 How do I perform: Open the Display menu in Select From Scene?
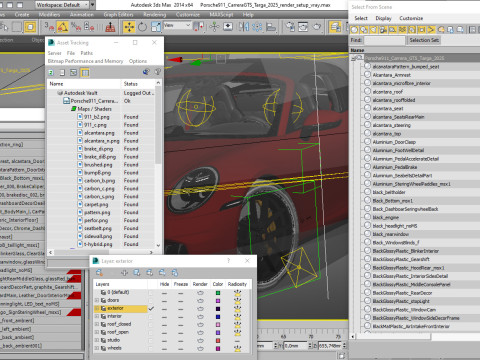click(x=383, y=18)
